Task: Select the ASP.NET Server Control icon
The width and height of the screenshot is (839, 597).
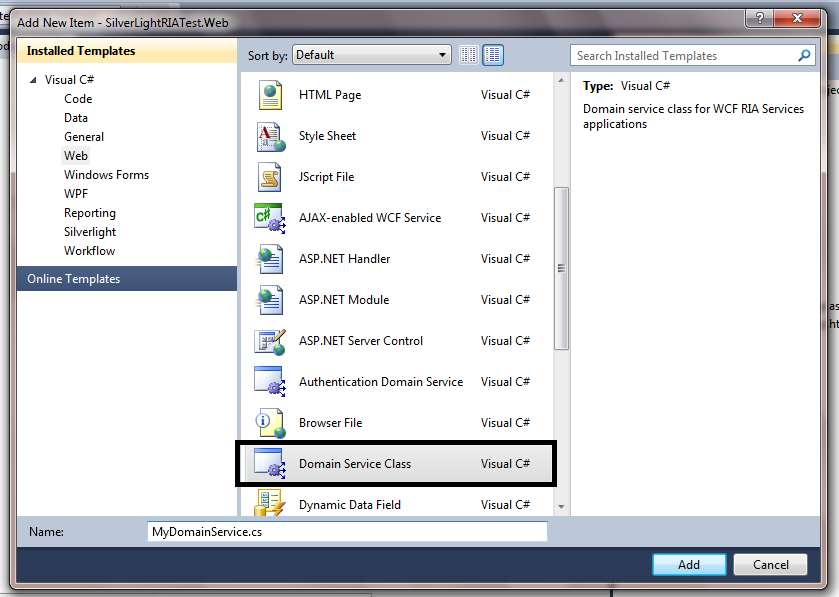Action: click(270, 342)
